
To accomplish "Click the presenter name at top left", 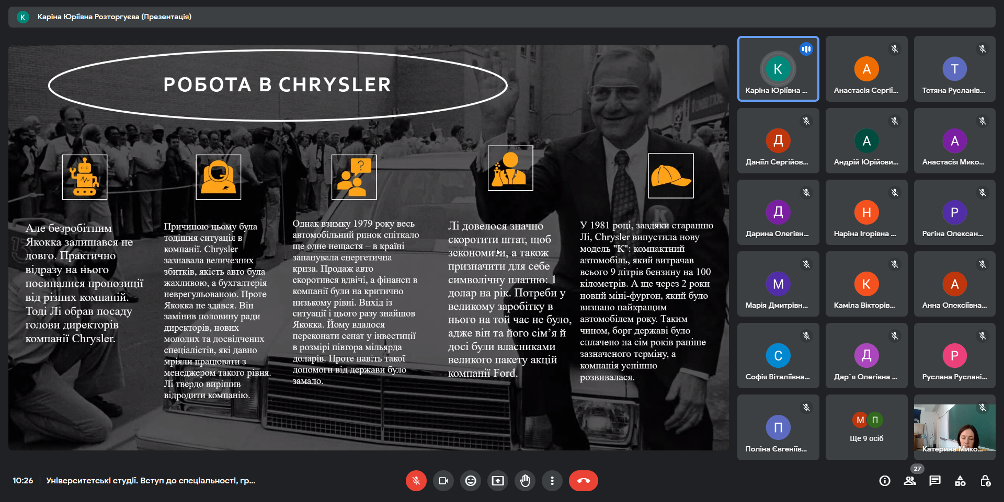I will click(x=110, y=17).
